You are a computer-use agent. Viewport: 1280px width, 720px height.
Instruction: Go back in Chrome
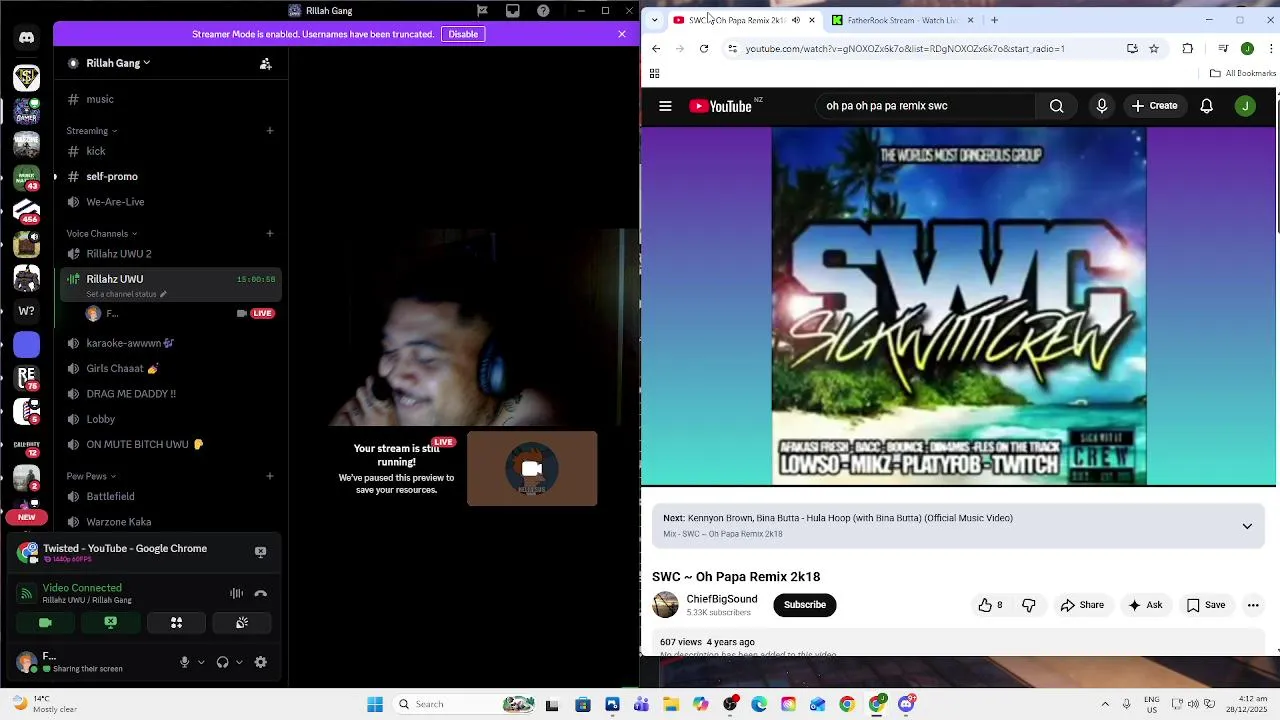(656, 49)
